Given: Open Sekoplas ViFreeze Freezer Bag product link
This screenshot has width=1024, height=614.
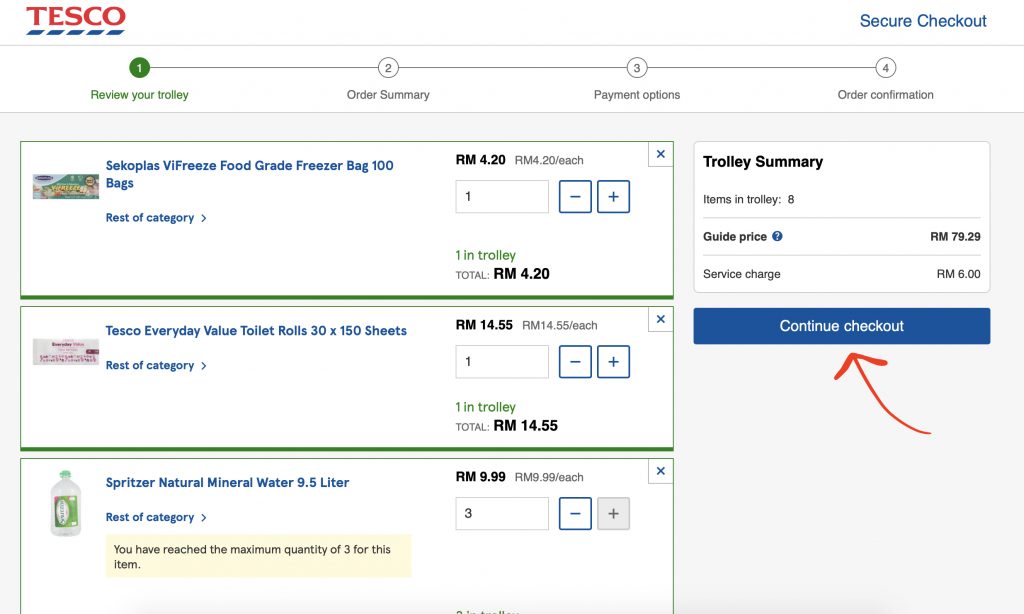Looking at the screenshot, I should (x=249, y=174).
